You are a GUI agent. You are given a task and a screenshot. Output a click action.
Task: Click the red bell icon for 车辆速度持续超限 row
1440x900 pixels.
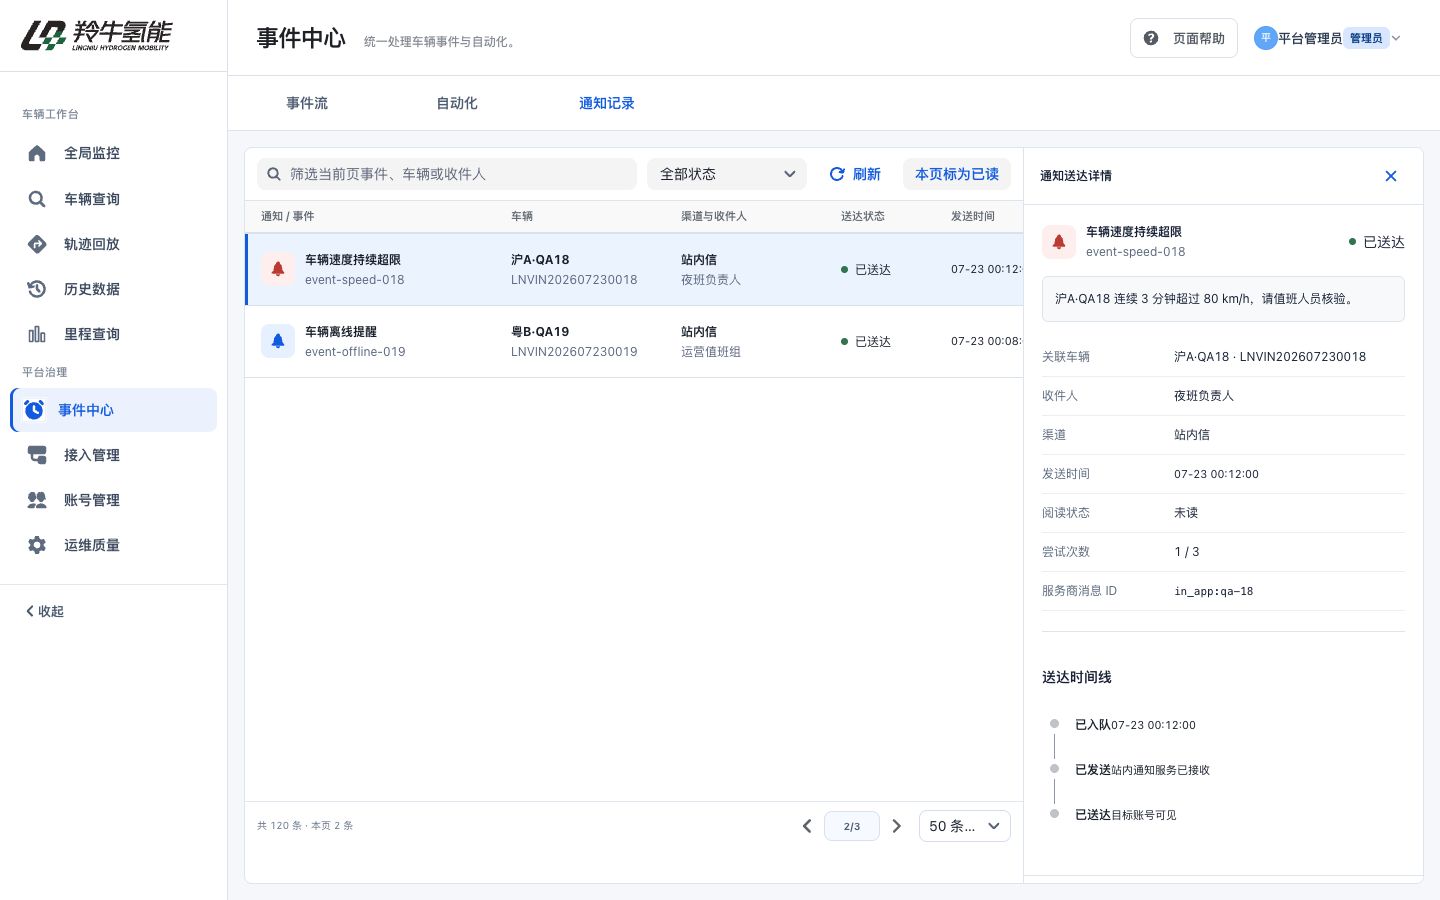tap(278, 269)
